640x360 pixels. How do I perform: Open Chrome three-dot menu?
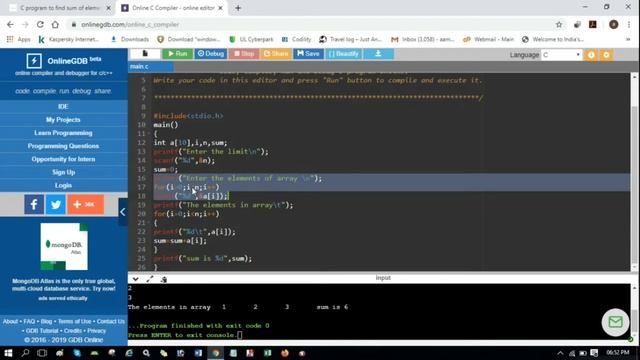tap(629, 24)
